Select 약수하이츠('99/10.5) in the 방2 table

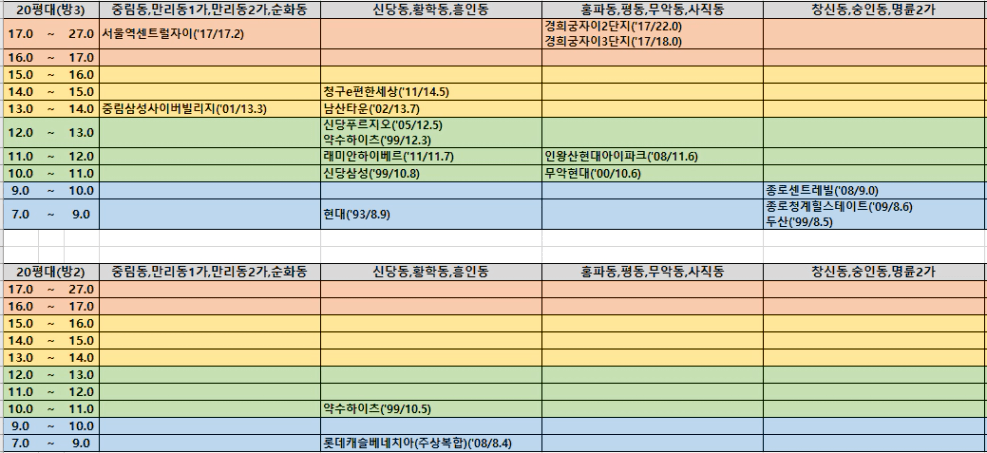(x=431, y=409)
